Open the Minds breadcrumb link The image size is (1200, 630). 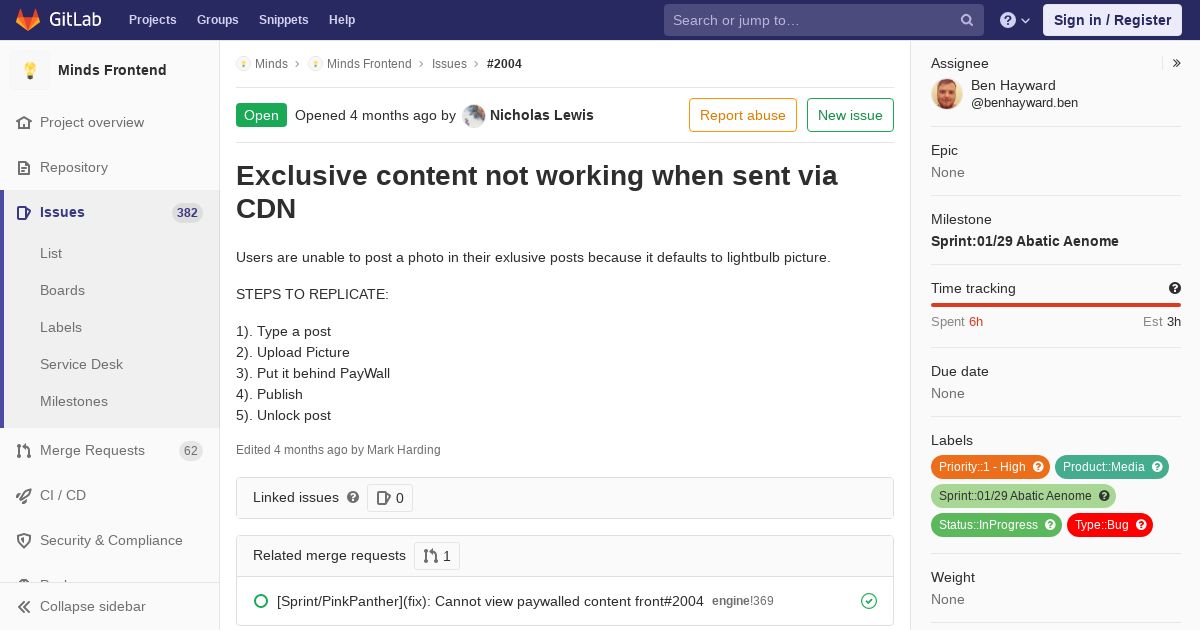(x=271, y=64)
